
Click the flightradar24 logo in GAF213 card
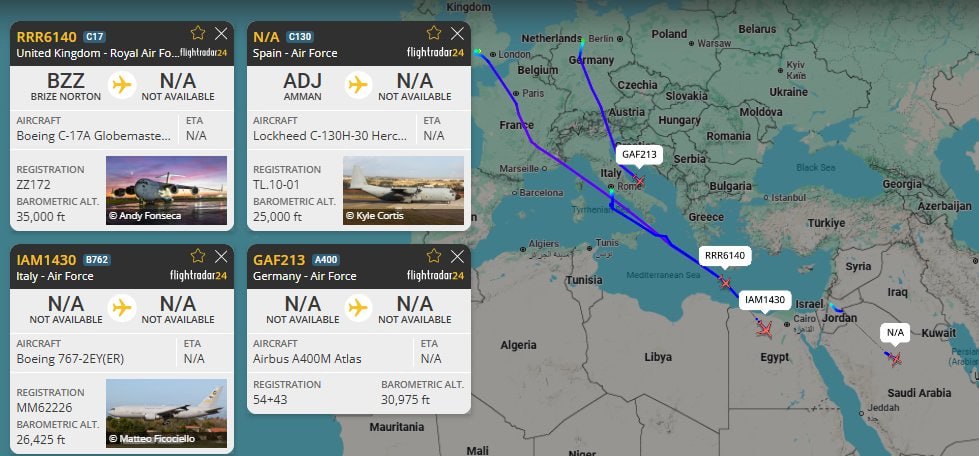tap(435, 275)
